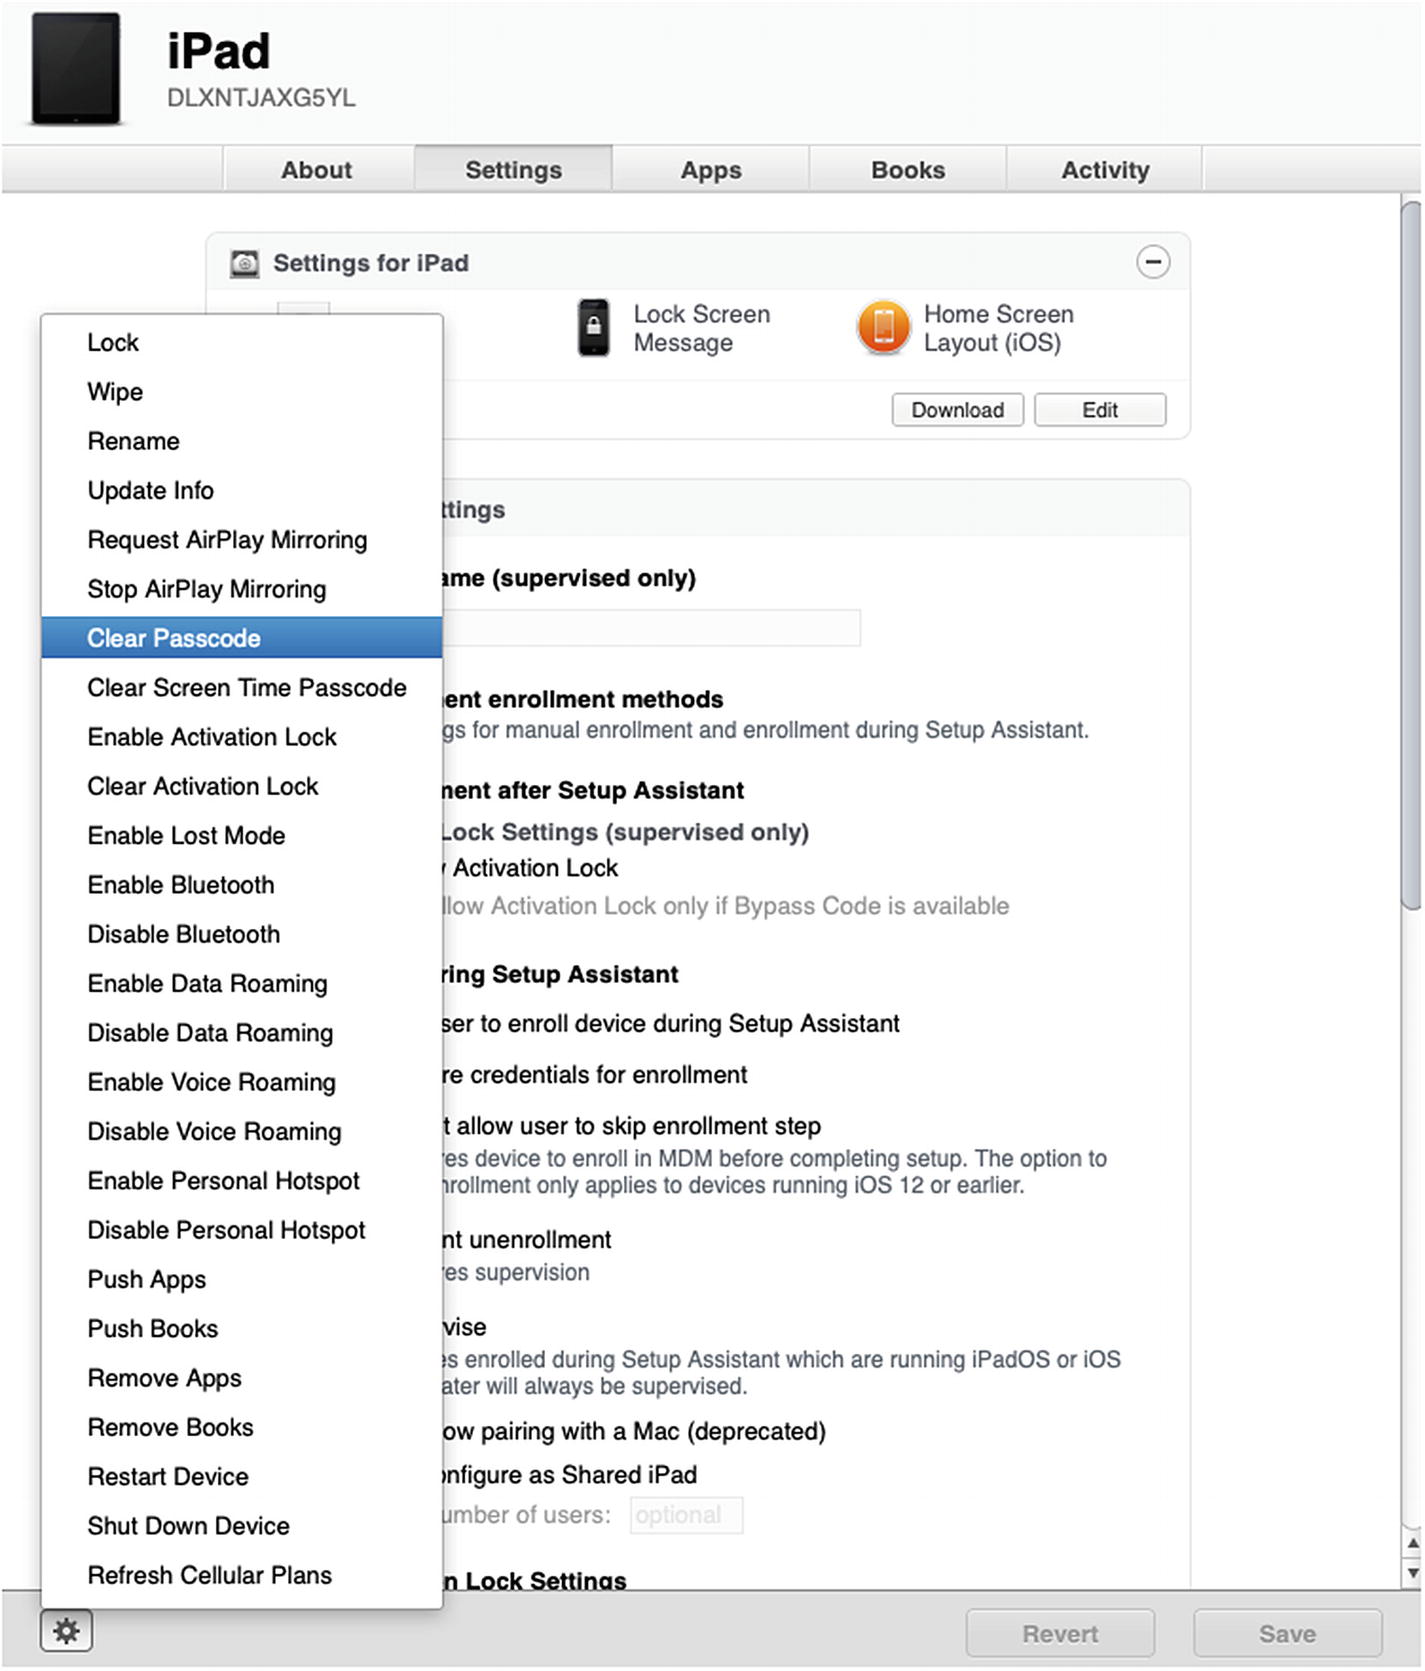This screenshot has height=1671, width=1425.
Task: Choose Disable Bluetooth
Action: (x=242, y=934)
